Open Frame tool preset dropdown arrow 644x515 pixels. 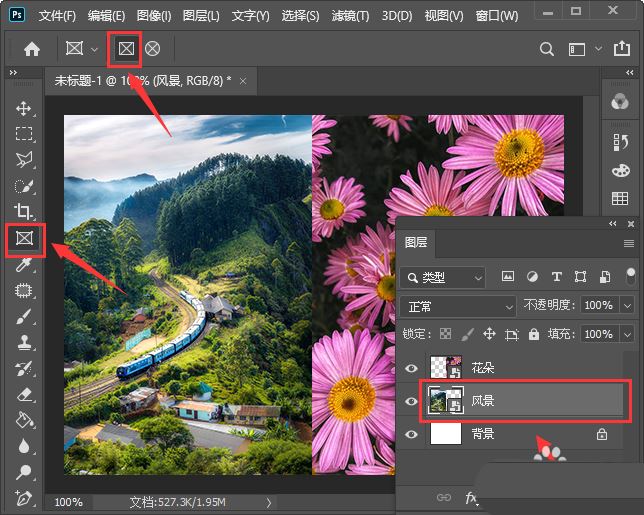[x=94, y=50]
